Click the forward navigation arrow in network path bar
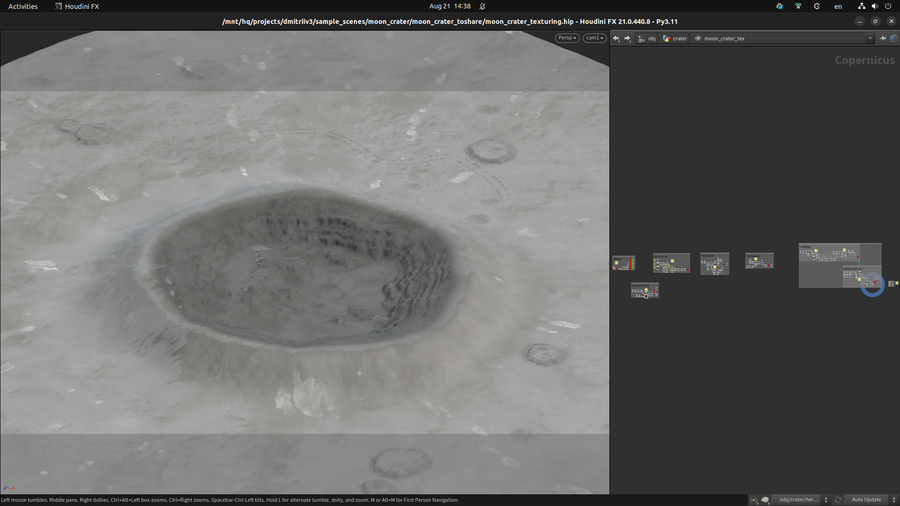 click(627, 38)
